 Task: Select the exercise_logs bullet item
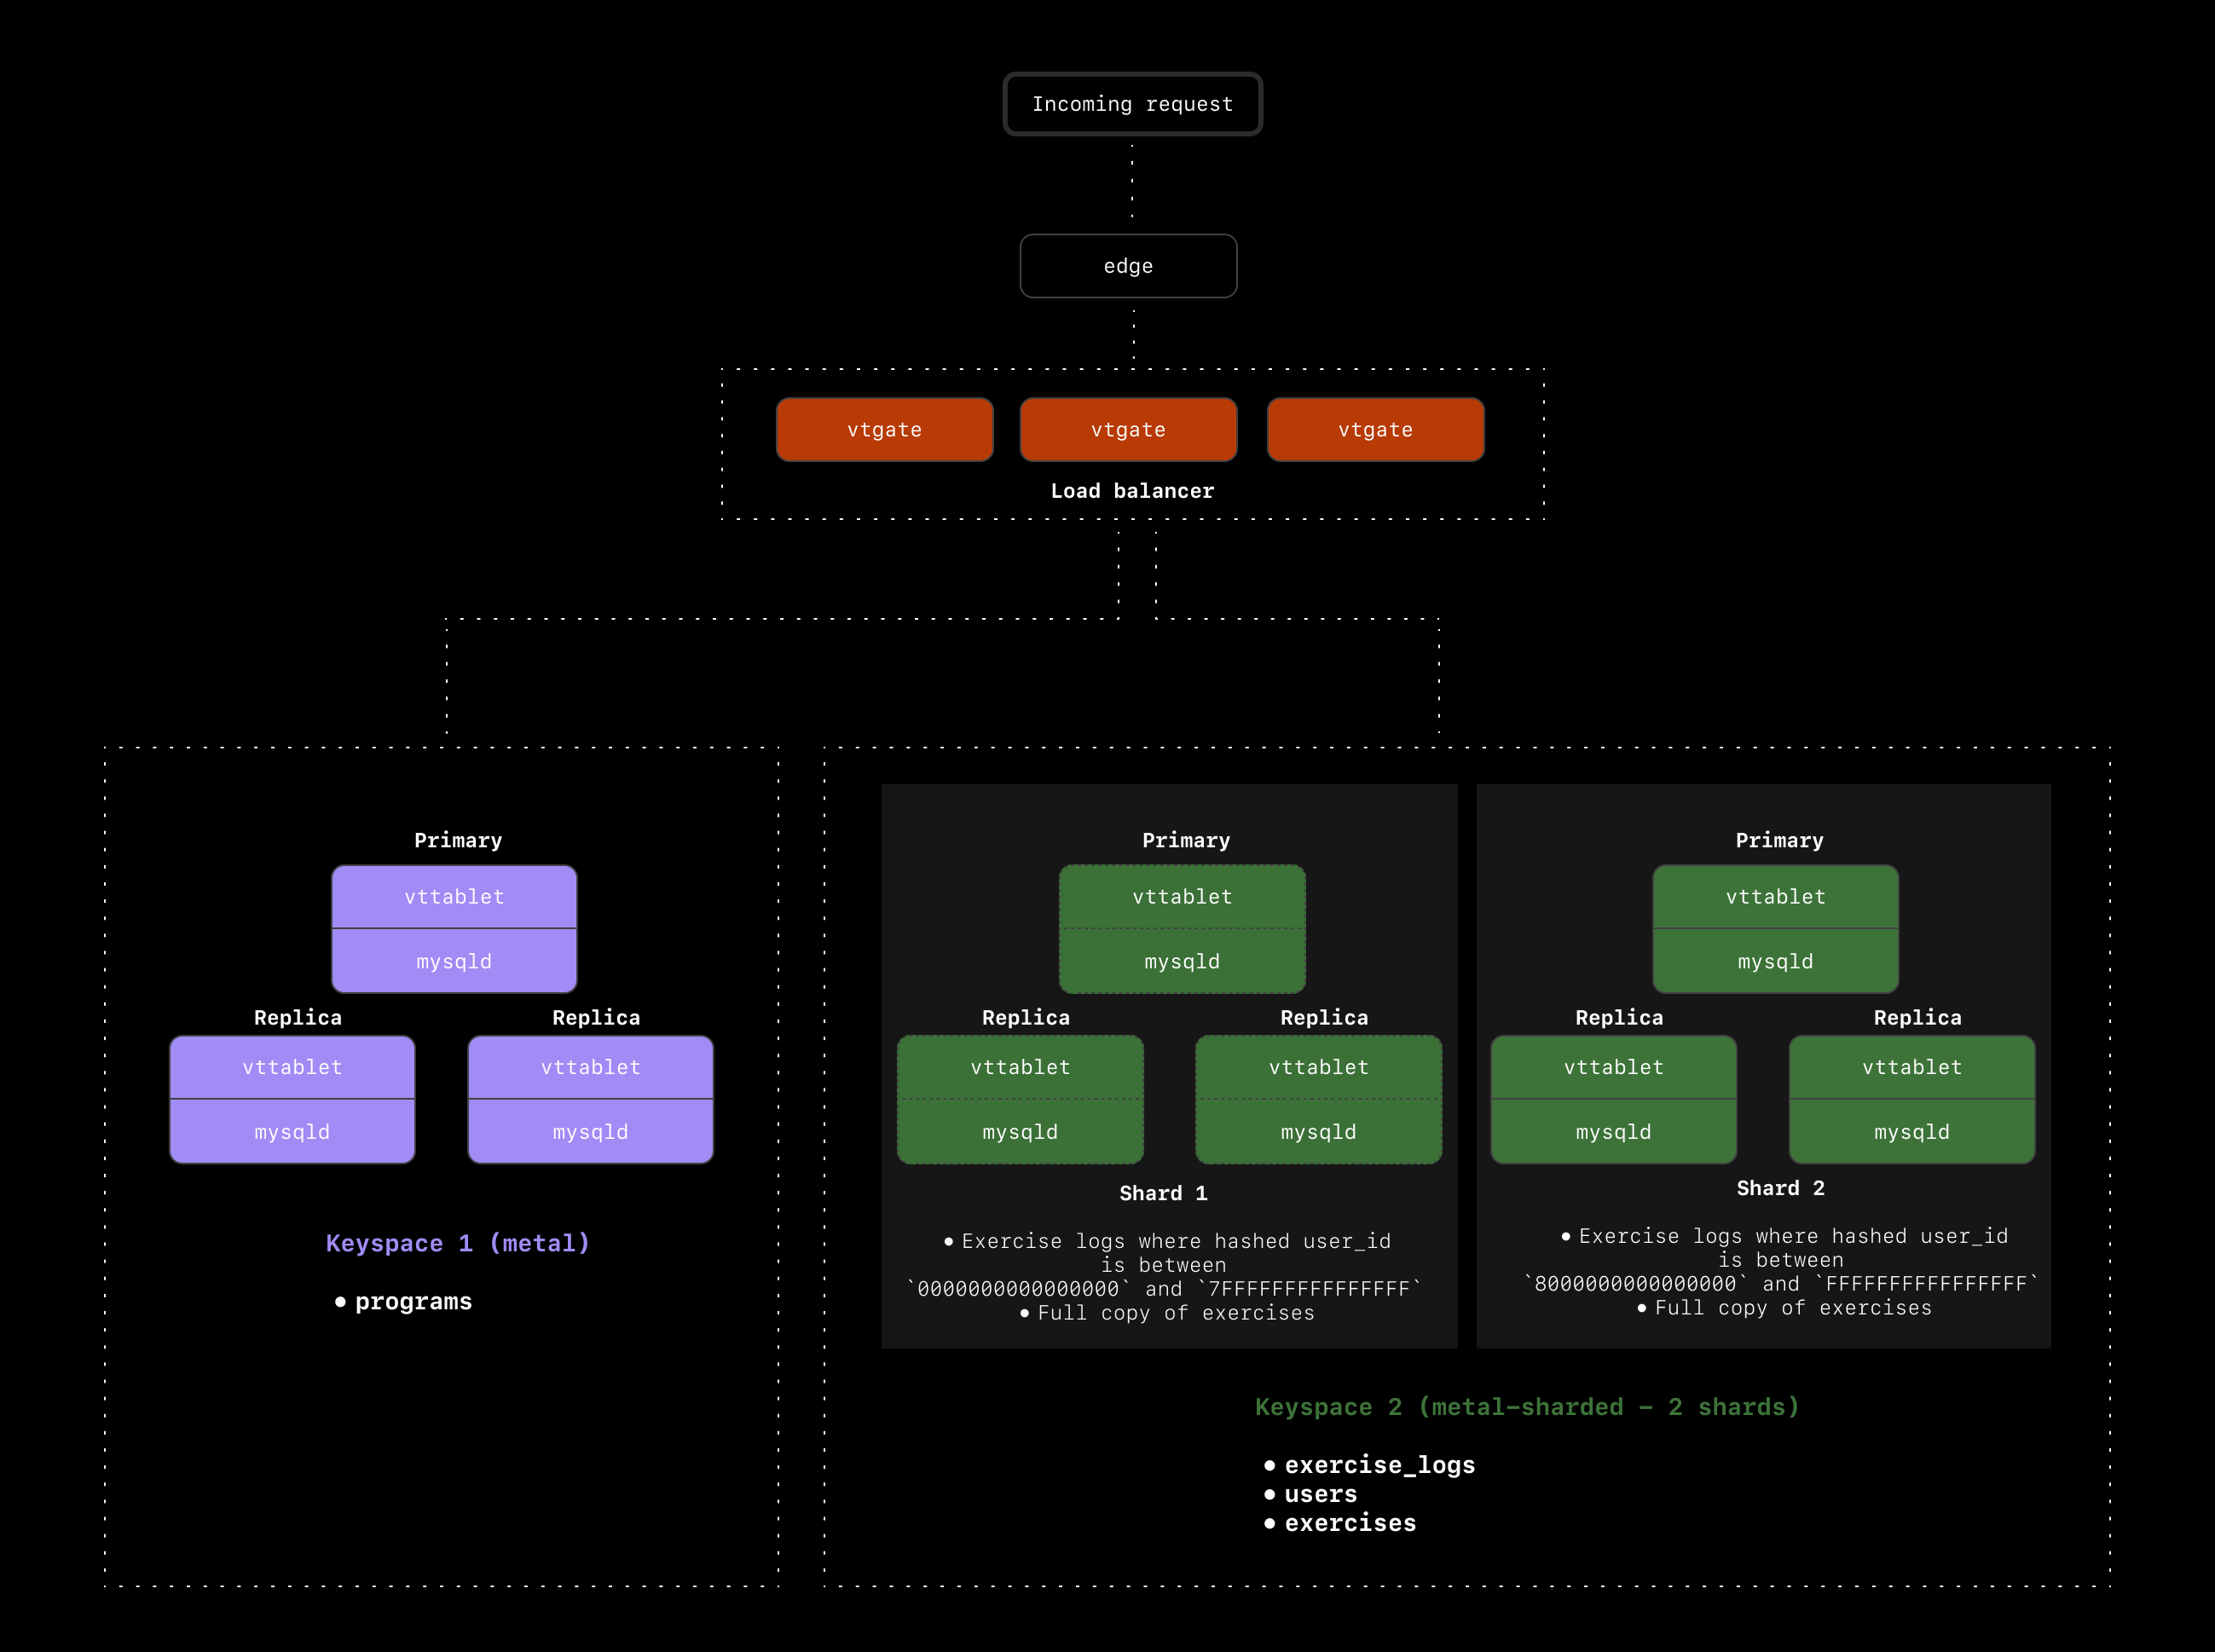click(x=1381, y=1464)
